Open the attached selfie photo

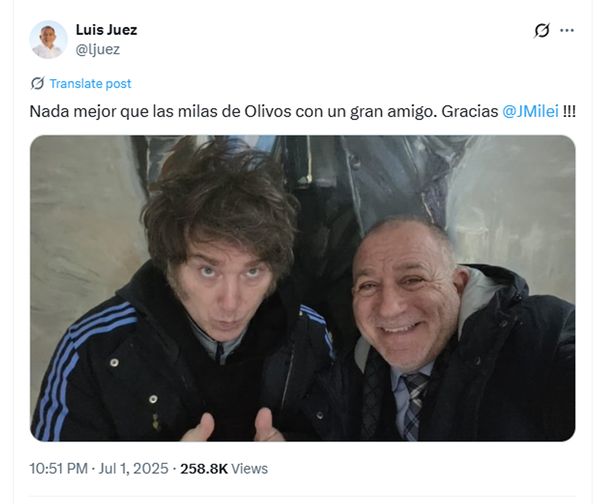(303, 288)
